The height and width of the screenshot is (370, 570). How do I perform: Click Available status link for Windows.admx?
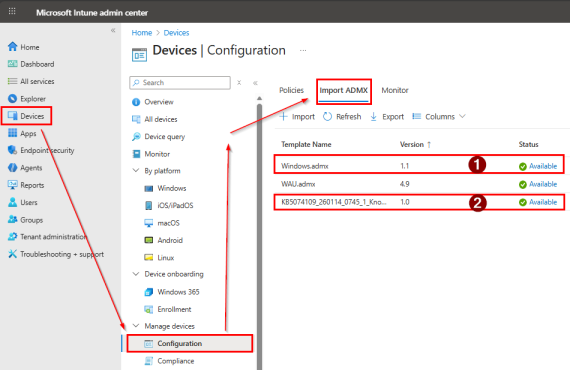click(543, 166)
